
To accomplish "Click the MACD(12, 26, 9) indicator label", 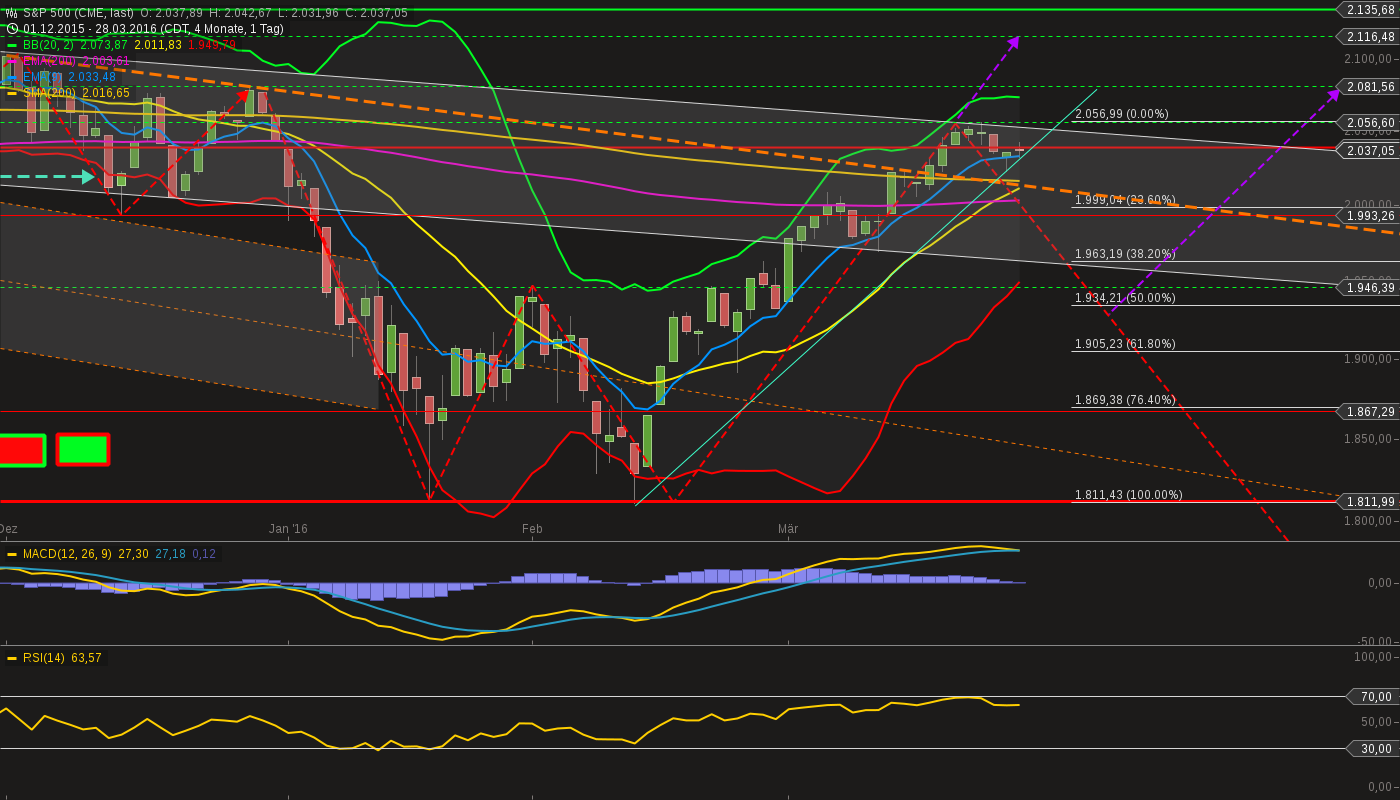I will click(x=68, y=554).
